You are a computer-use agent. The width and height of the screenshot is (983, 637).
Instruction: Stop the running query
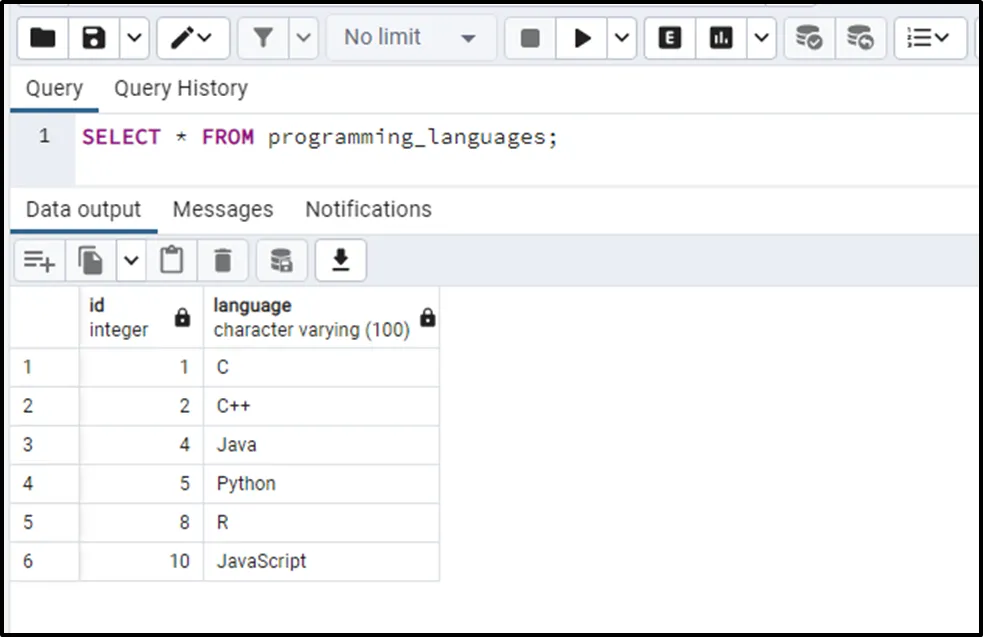[530, 38]
